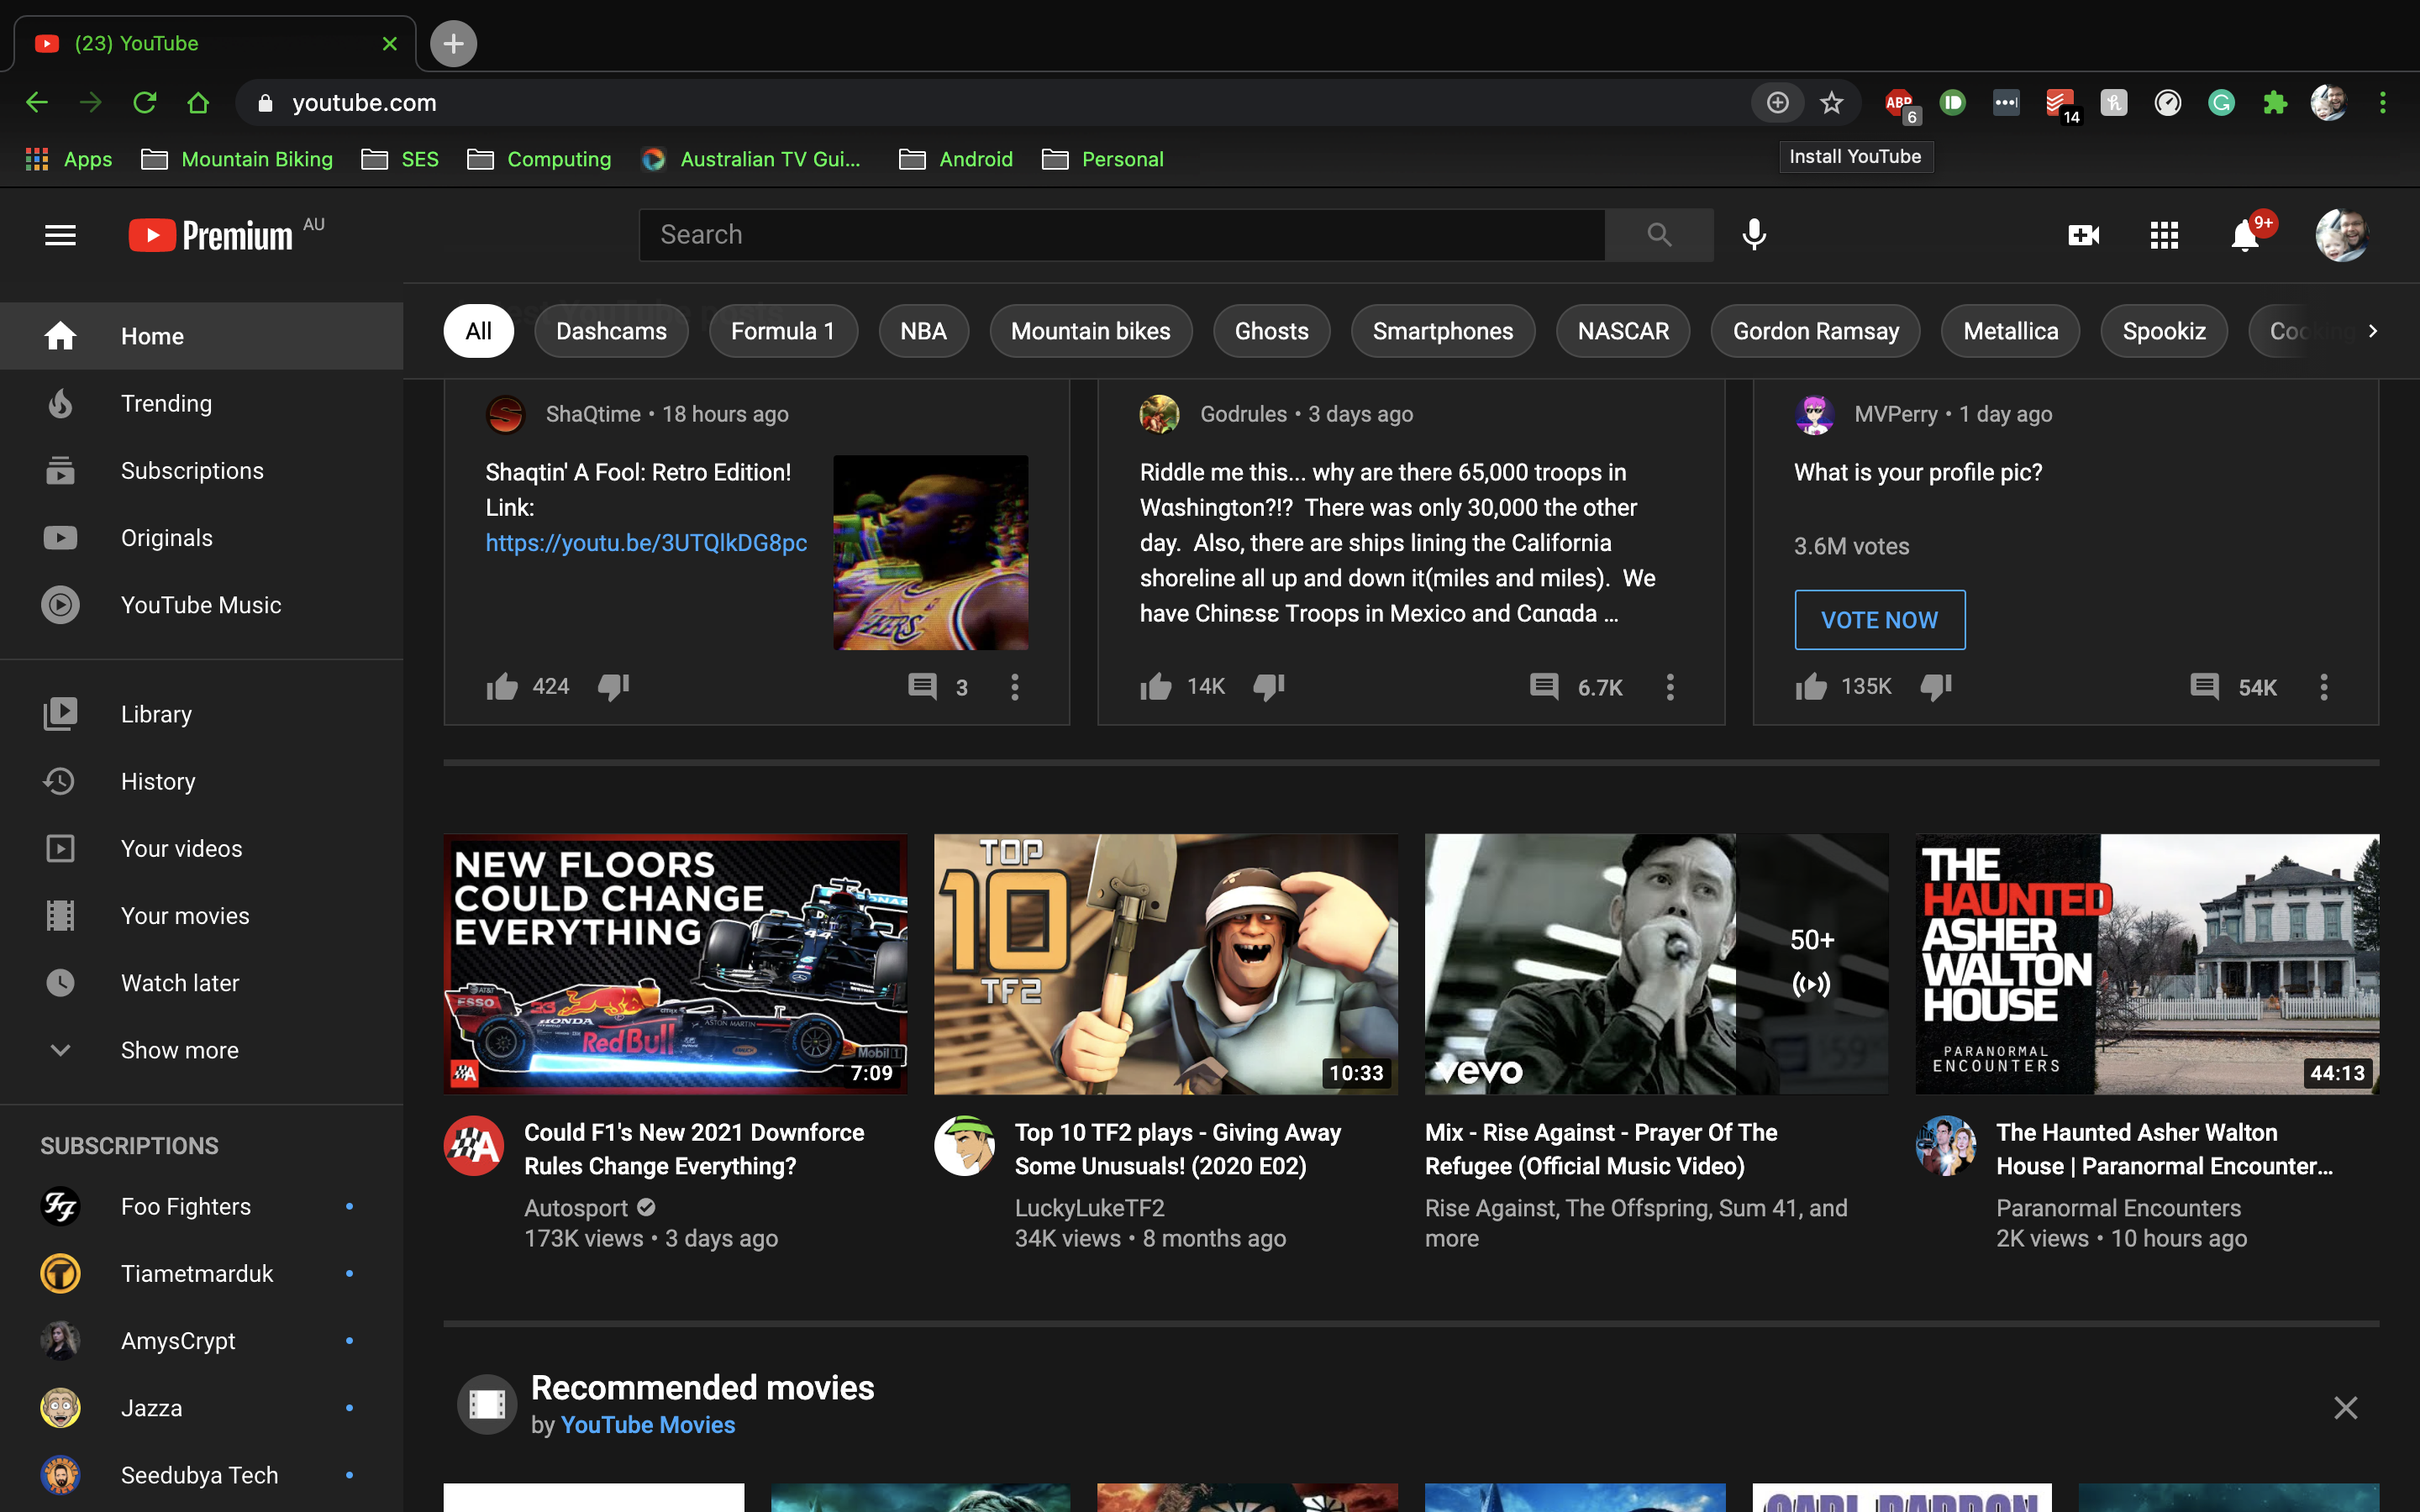Select the Gordon Ramsay filter chip
2420x1512 pixels.
[x=1815, y=331]
